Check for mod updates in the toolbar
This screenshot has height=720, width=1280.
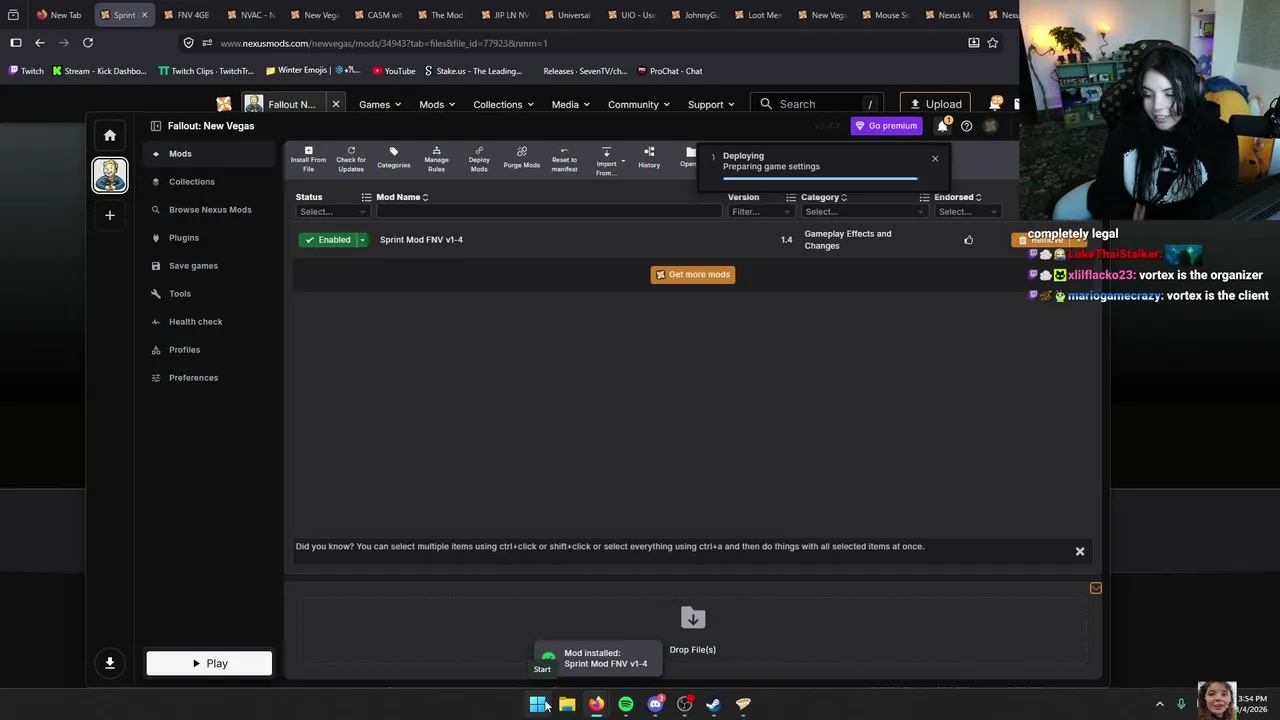click(x=351, y=159)
